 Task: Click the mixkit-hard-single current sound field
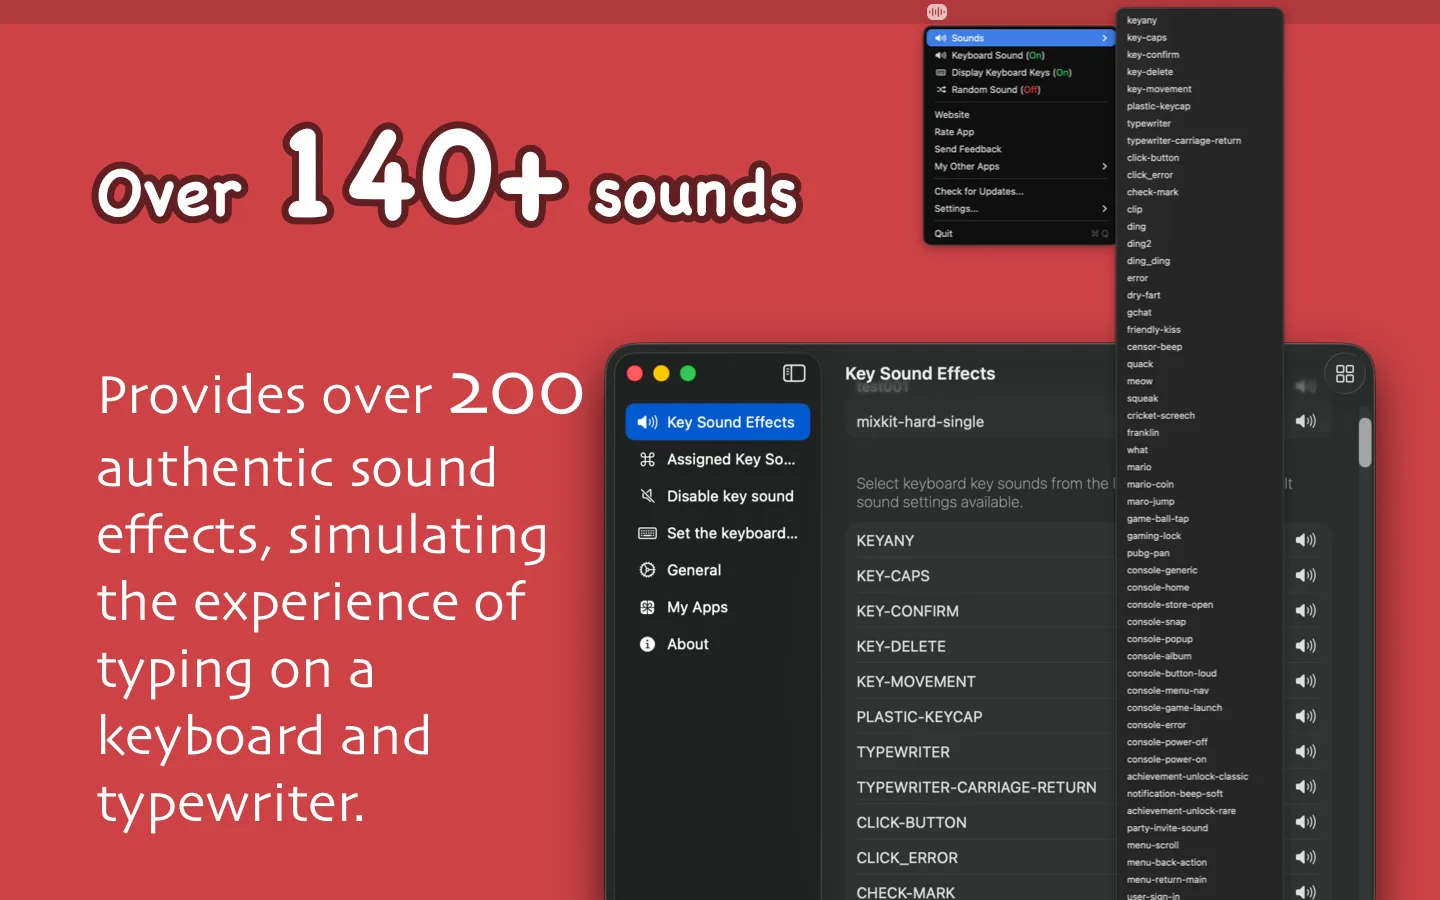1088,421
